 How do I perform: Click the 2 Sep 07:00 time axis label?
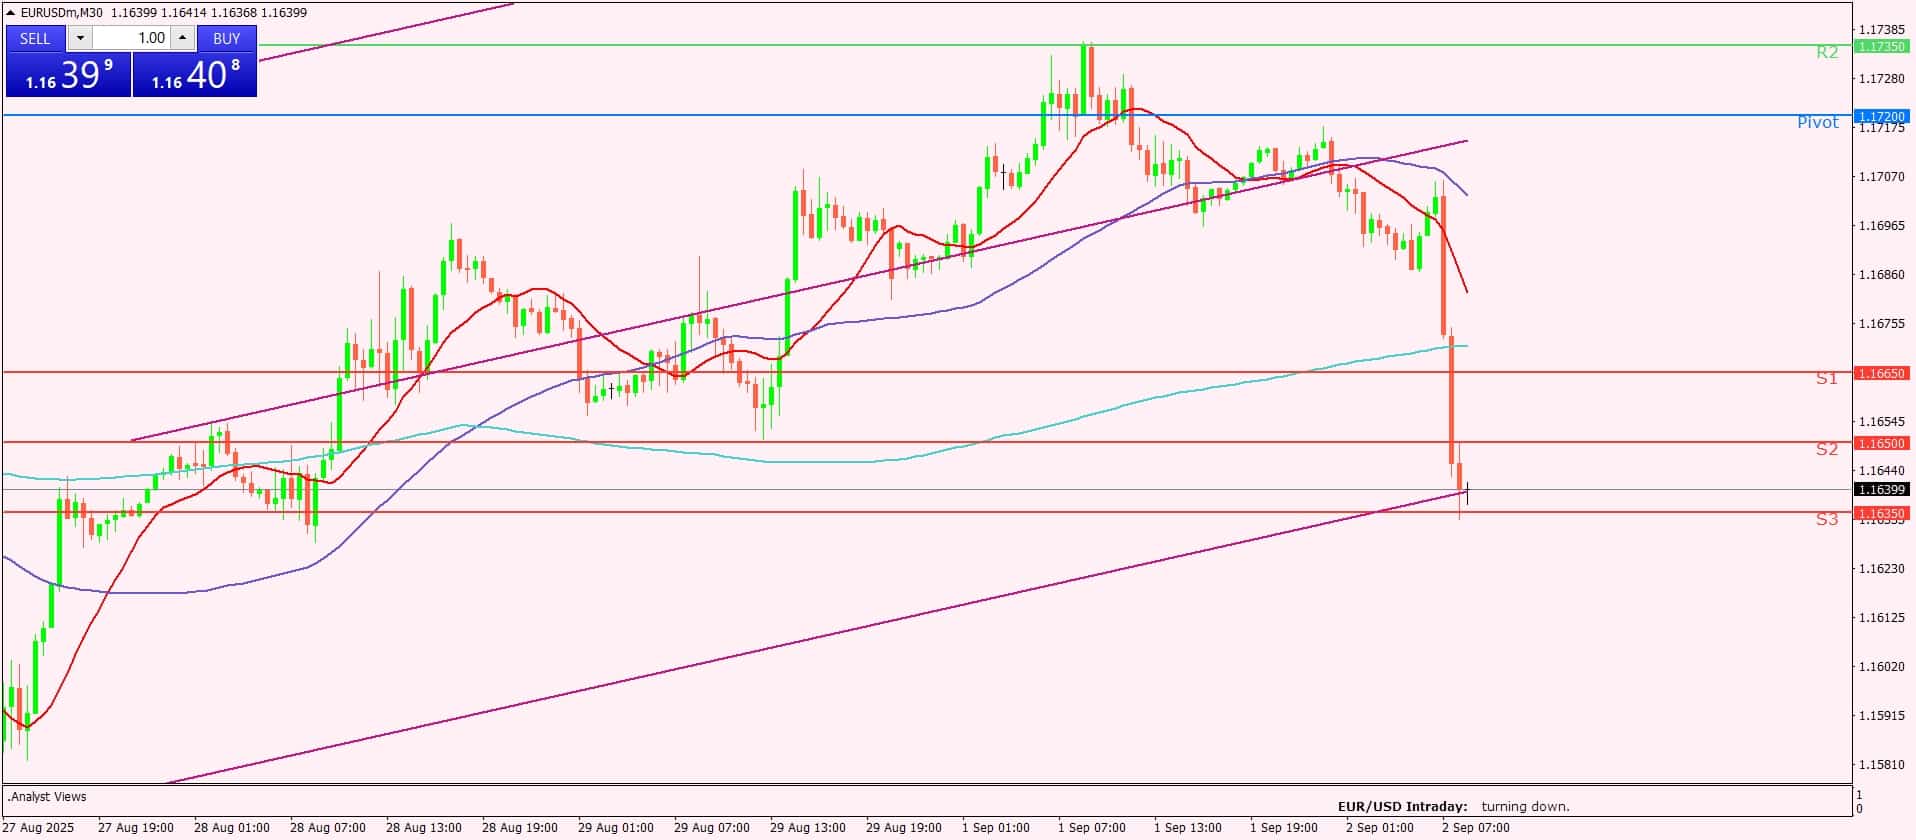(x=1476, y=828)
